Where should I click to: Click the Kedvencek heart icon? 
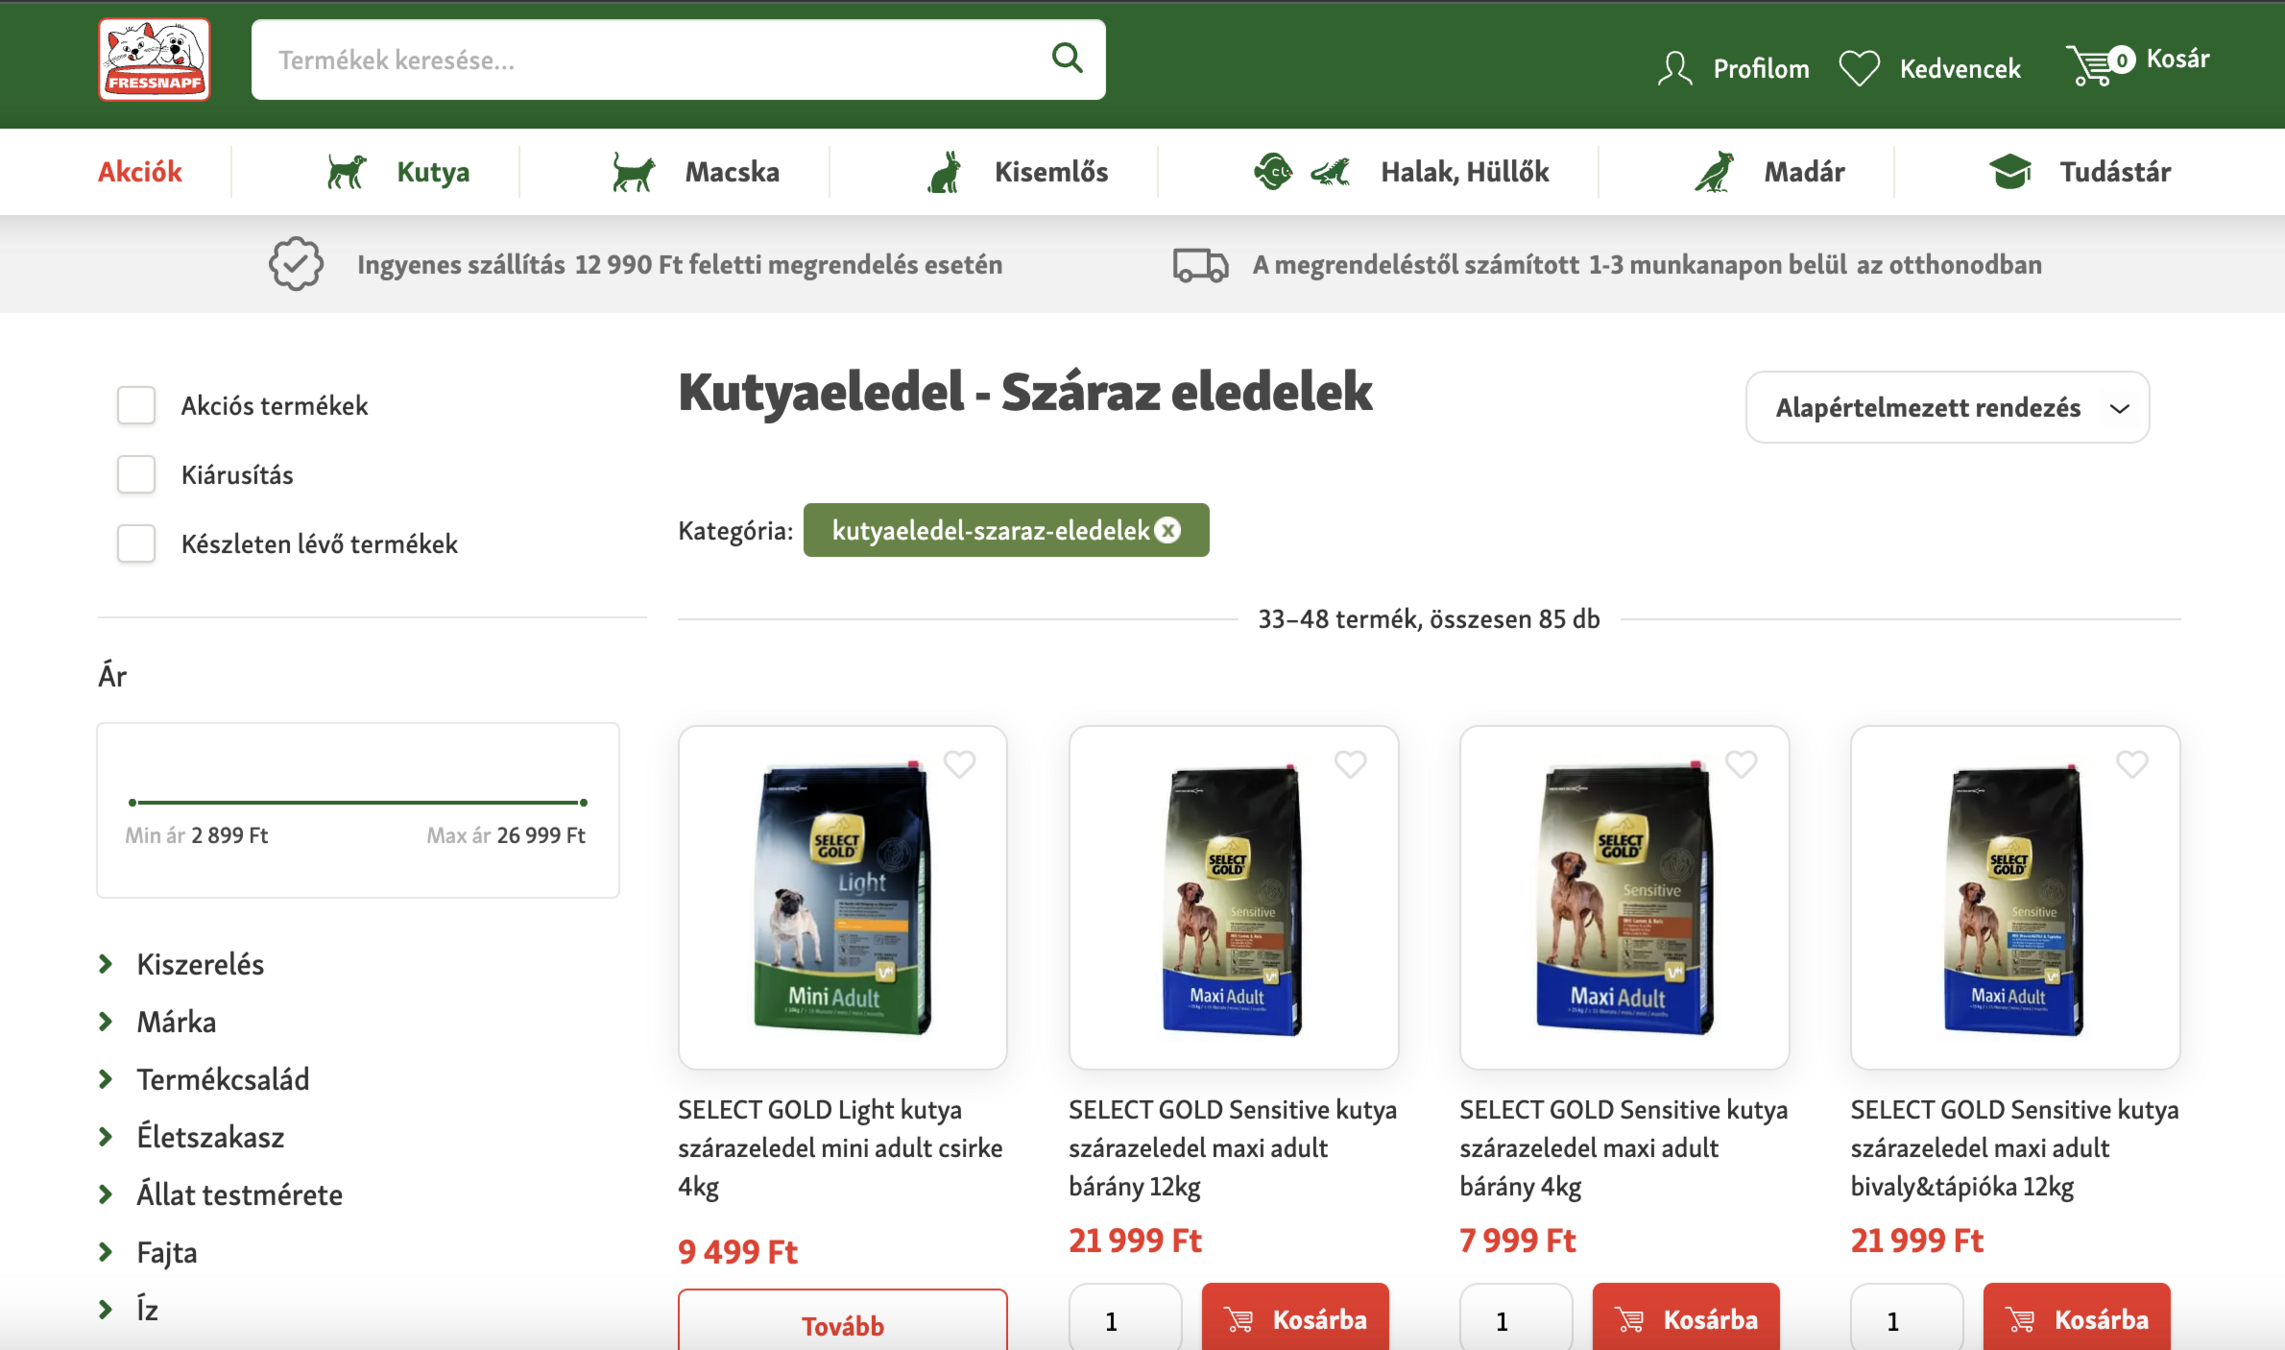pos(1860,68)
